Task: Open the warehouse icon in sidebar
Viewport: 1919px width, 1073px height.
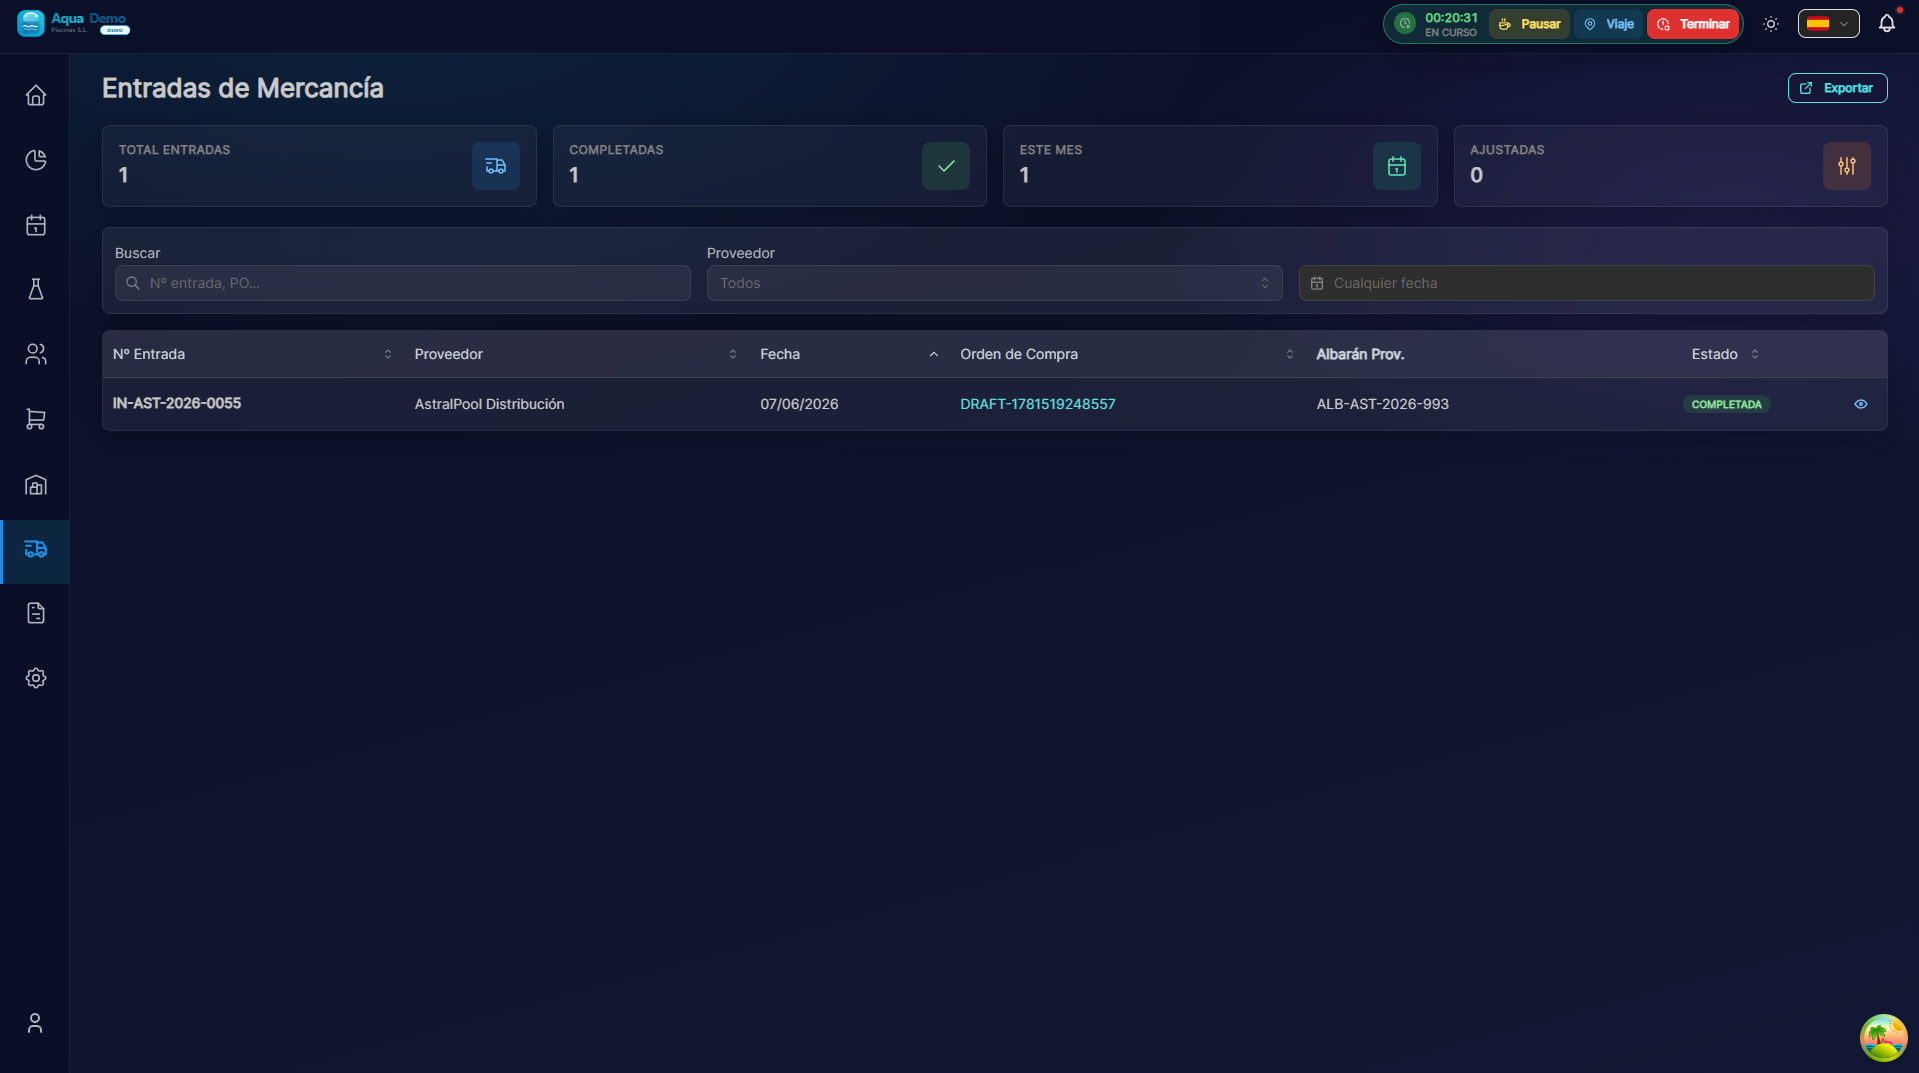Action: click(x=36, y=485)
